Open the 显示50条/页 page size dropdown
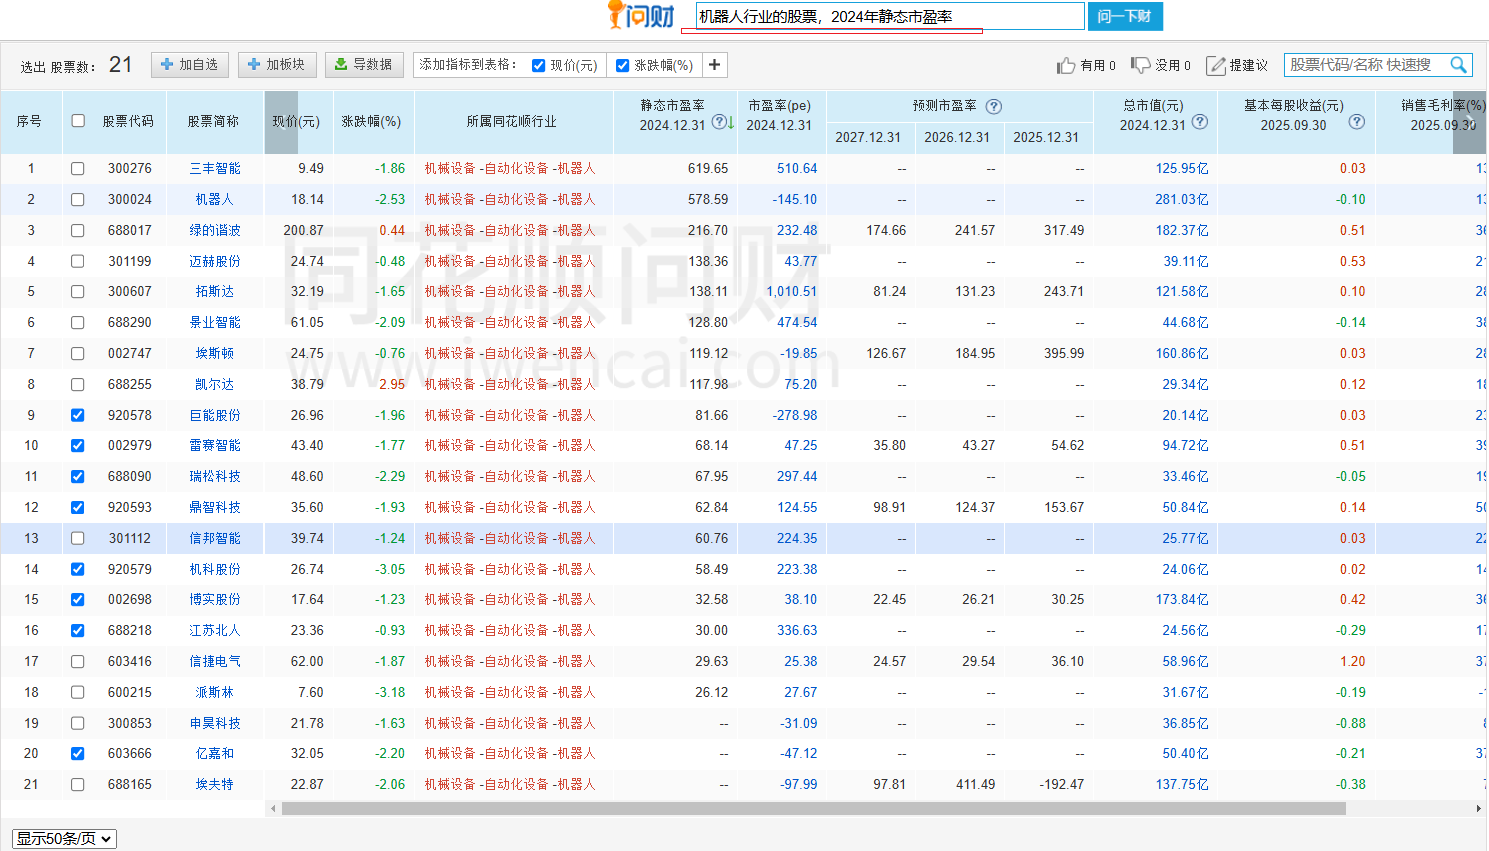The height and width of the screenshot is (851, 1489). (x=64, y=839)
